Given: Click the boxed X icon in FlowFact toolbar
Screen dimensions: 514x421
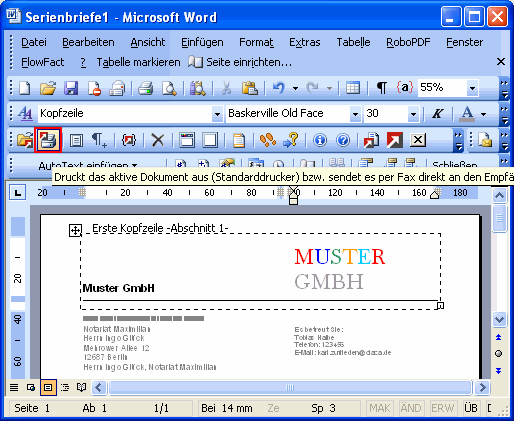Looking at the screenshot, I should [x=418, y=140].
